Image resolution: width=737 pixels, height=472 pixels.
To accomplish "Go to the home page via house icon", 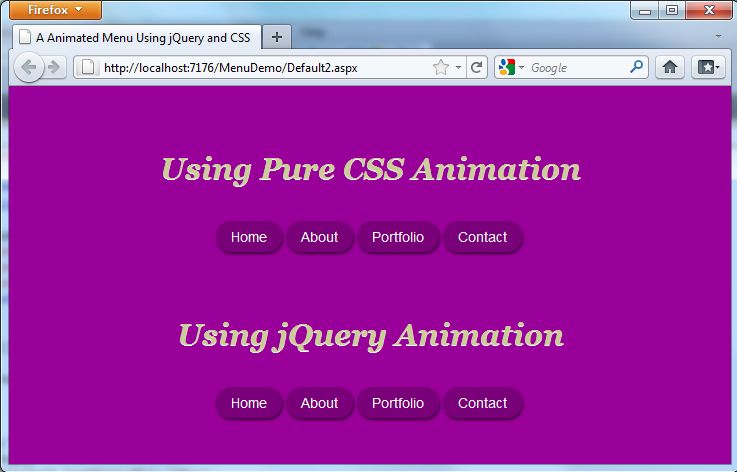I will coord(669,67).
